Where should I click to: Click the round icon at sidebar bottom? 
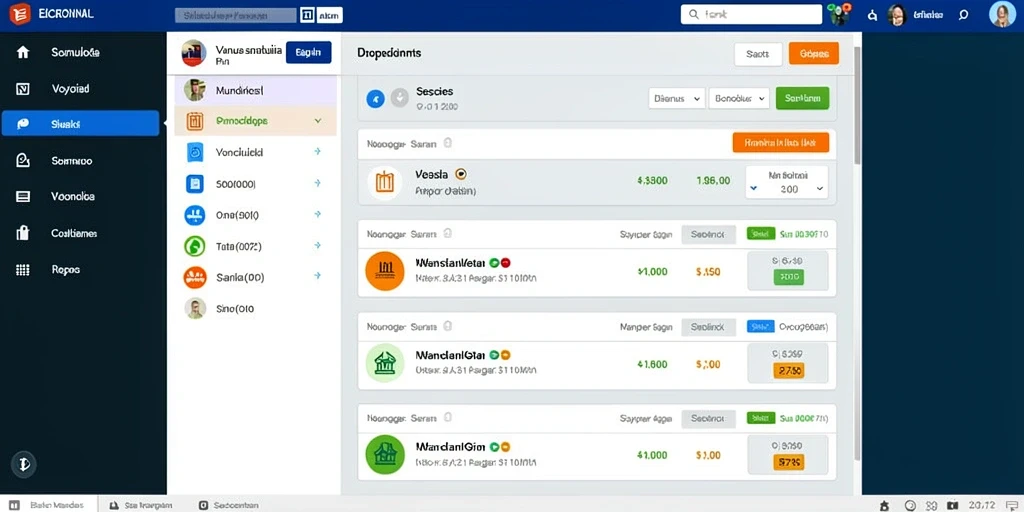point(24,464)
